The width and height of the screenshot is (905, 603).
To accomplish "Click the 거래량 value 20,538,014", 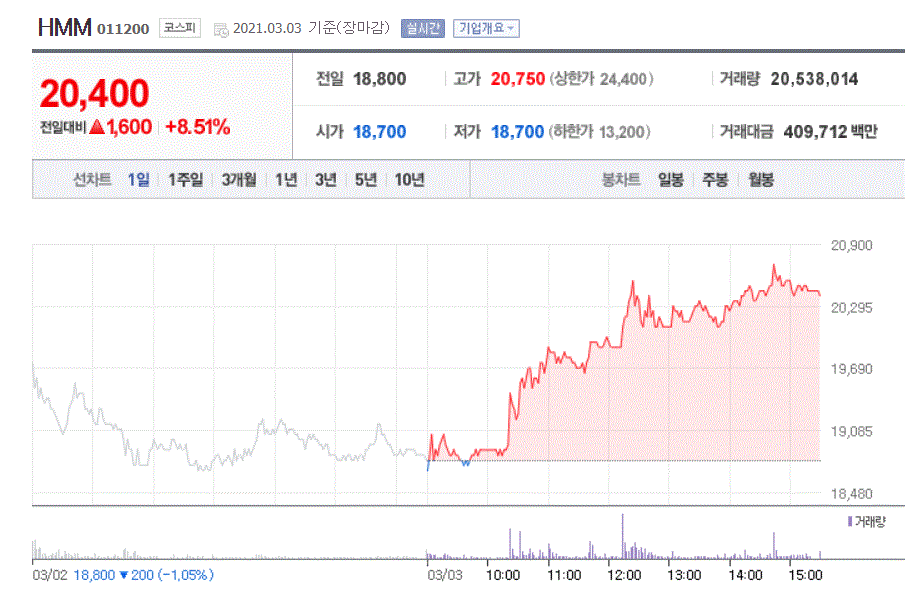I will point(814,79).
